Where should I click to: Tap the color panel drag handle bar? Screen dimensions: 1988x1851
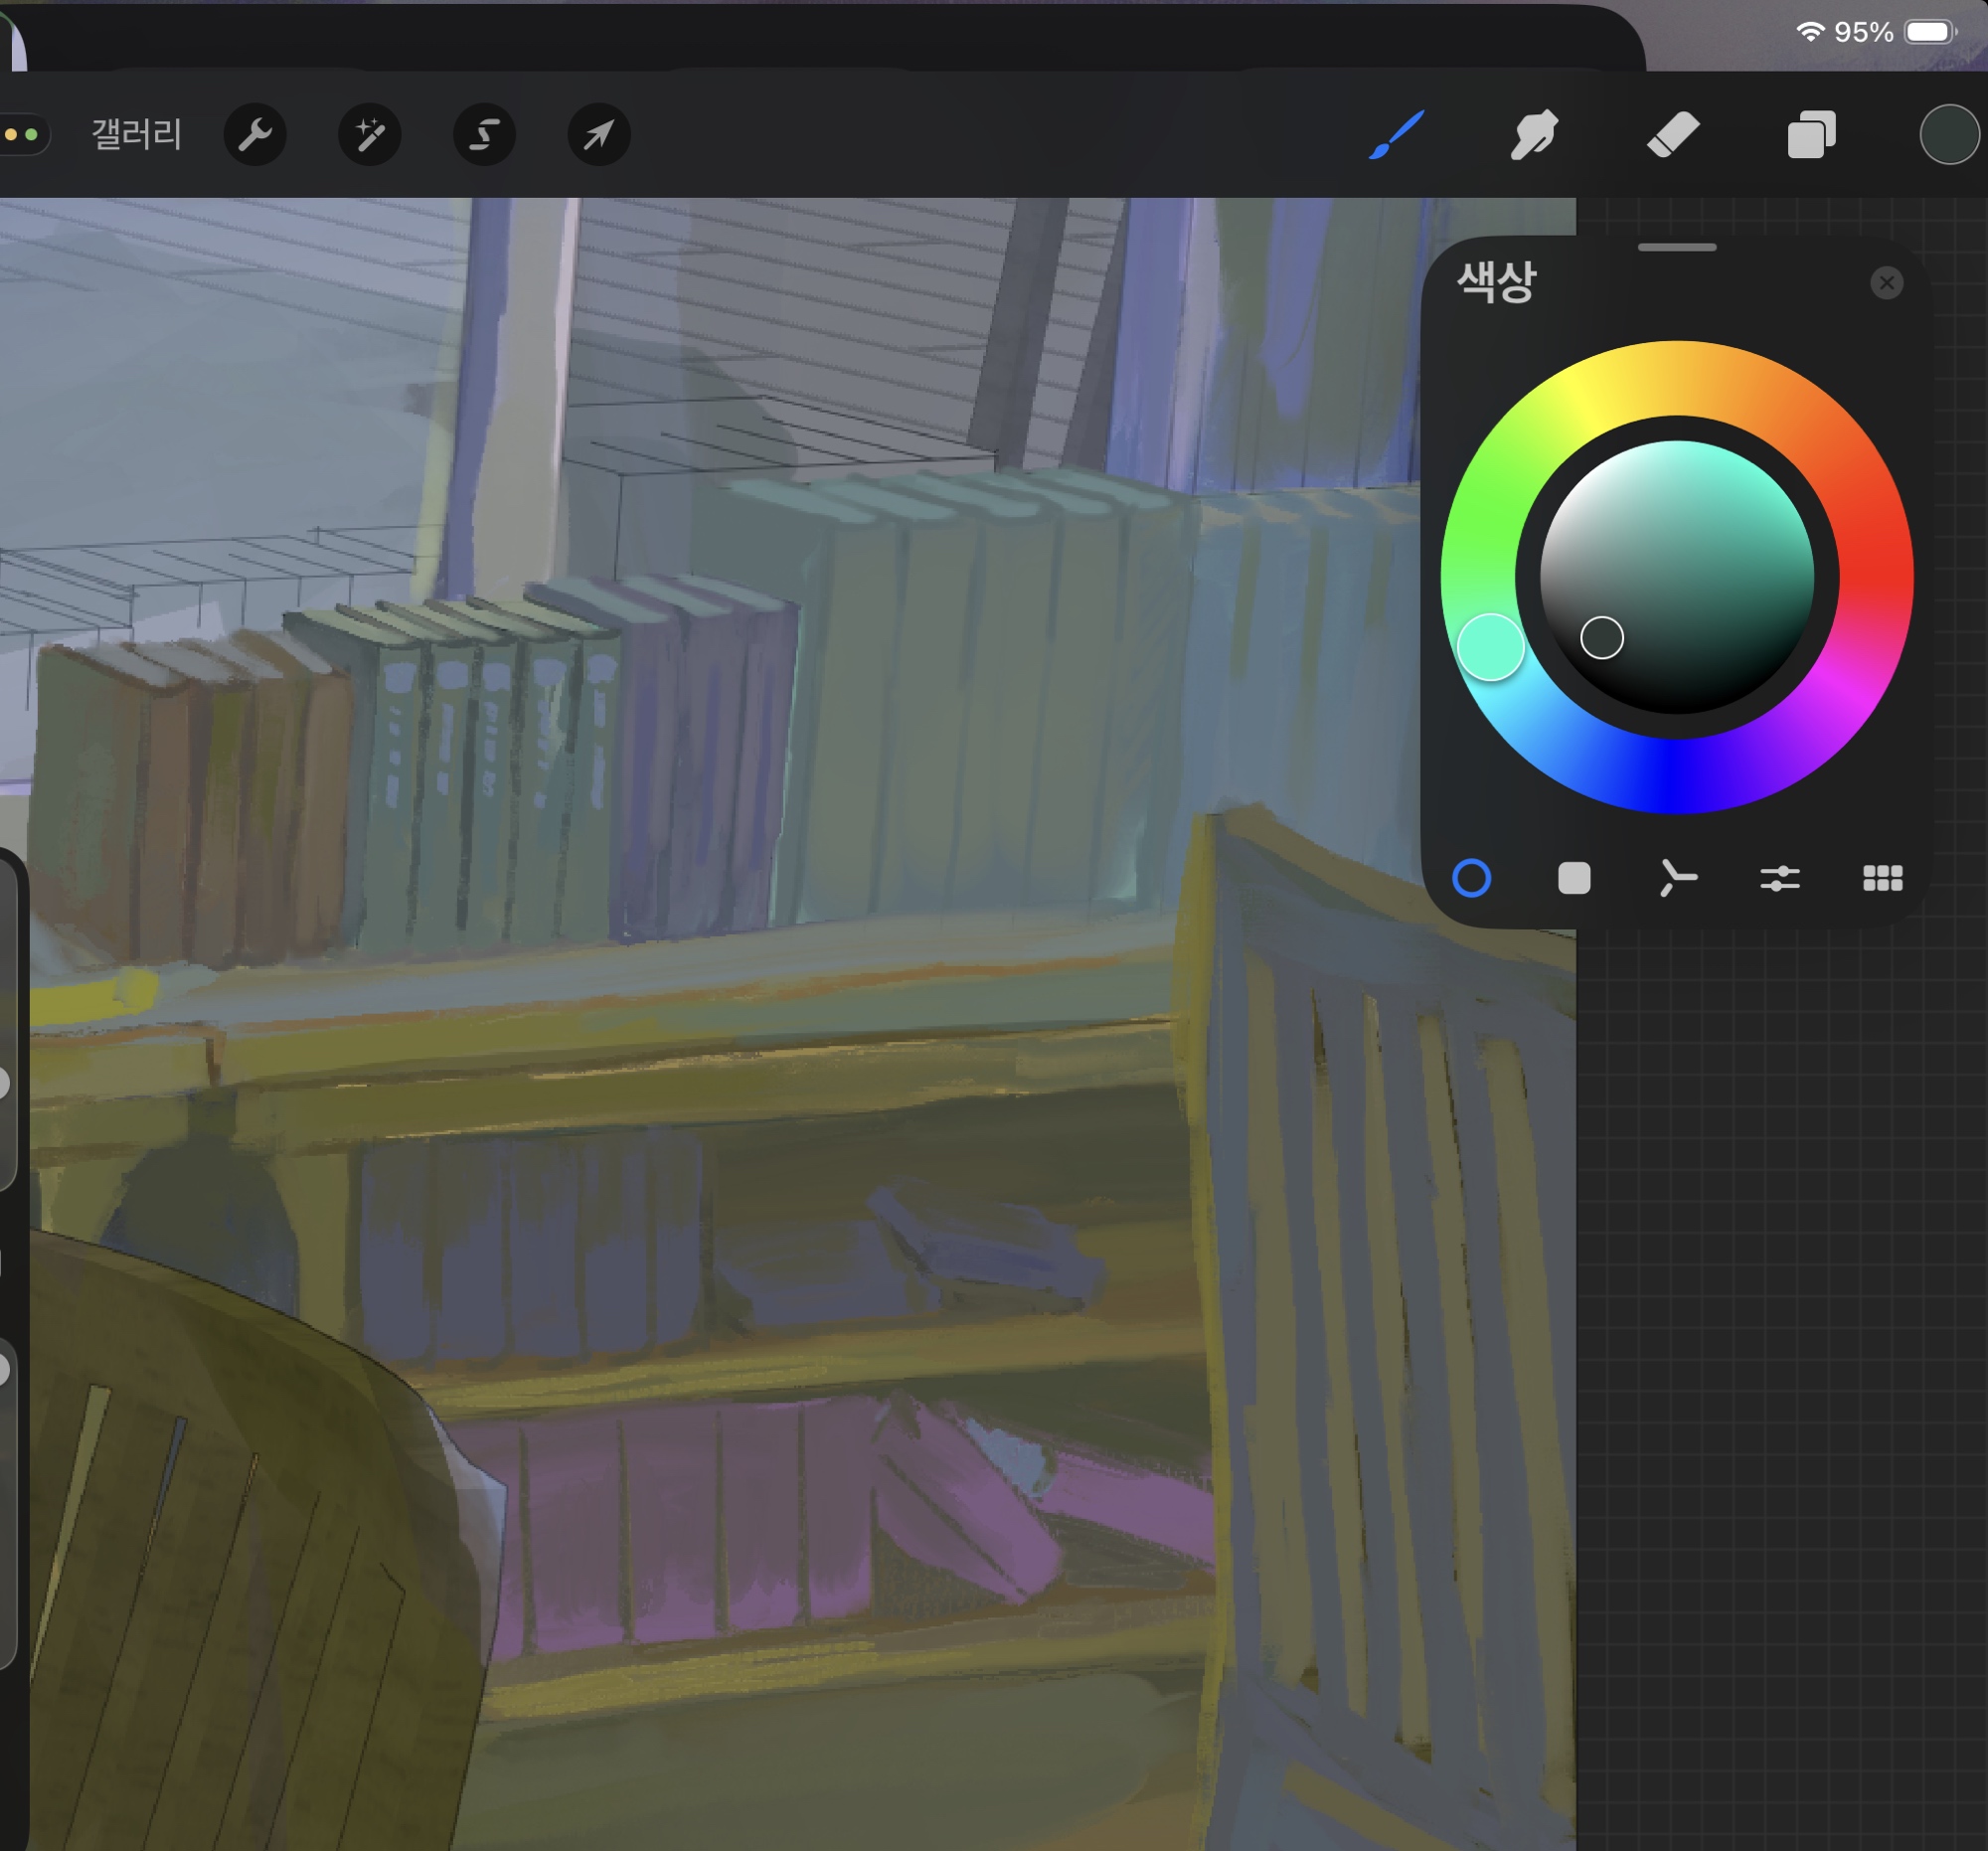click(1677, 247)
